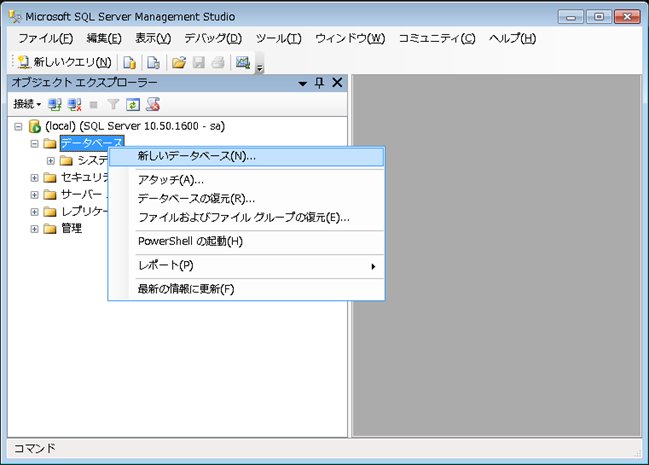
Task: Click the Management Studio title bar icon
Action: coord(15,17)
